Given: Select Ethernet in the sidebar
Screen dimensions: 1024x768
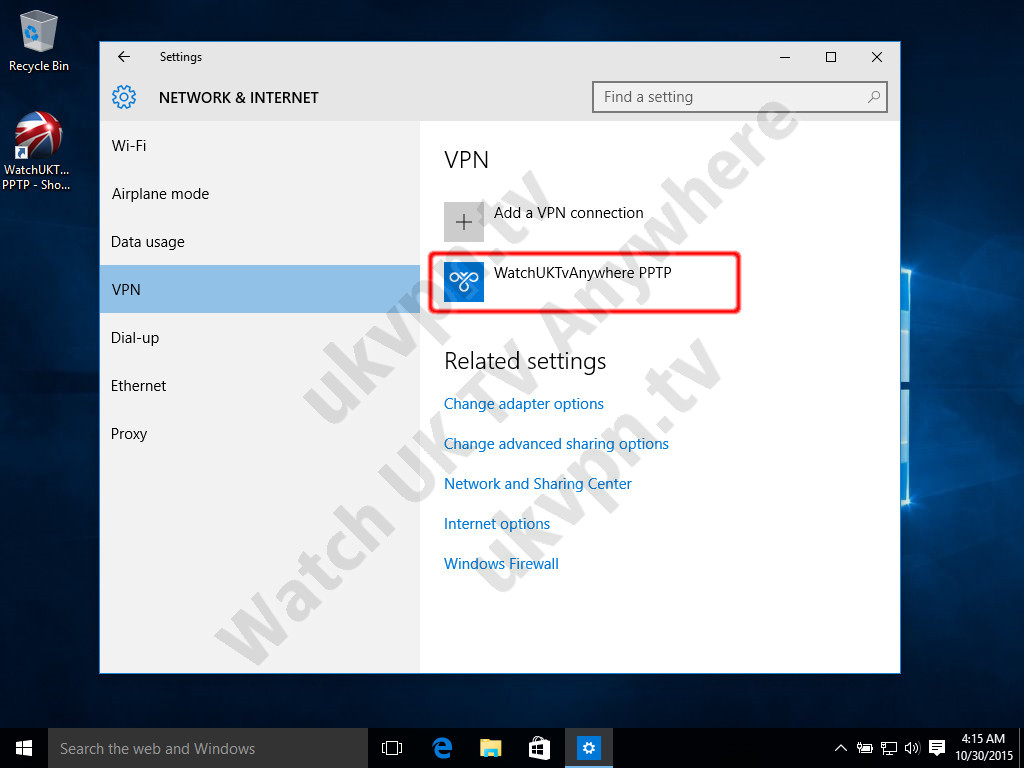Looking at the screenshot, I should point(260,385).
